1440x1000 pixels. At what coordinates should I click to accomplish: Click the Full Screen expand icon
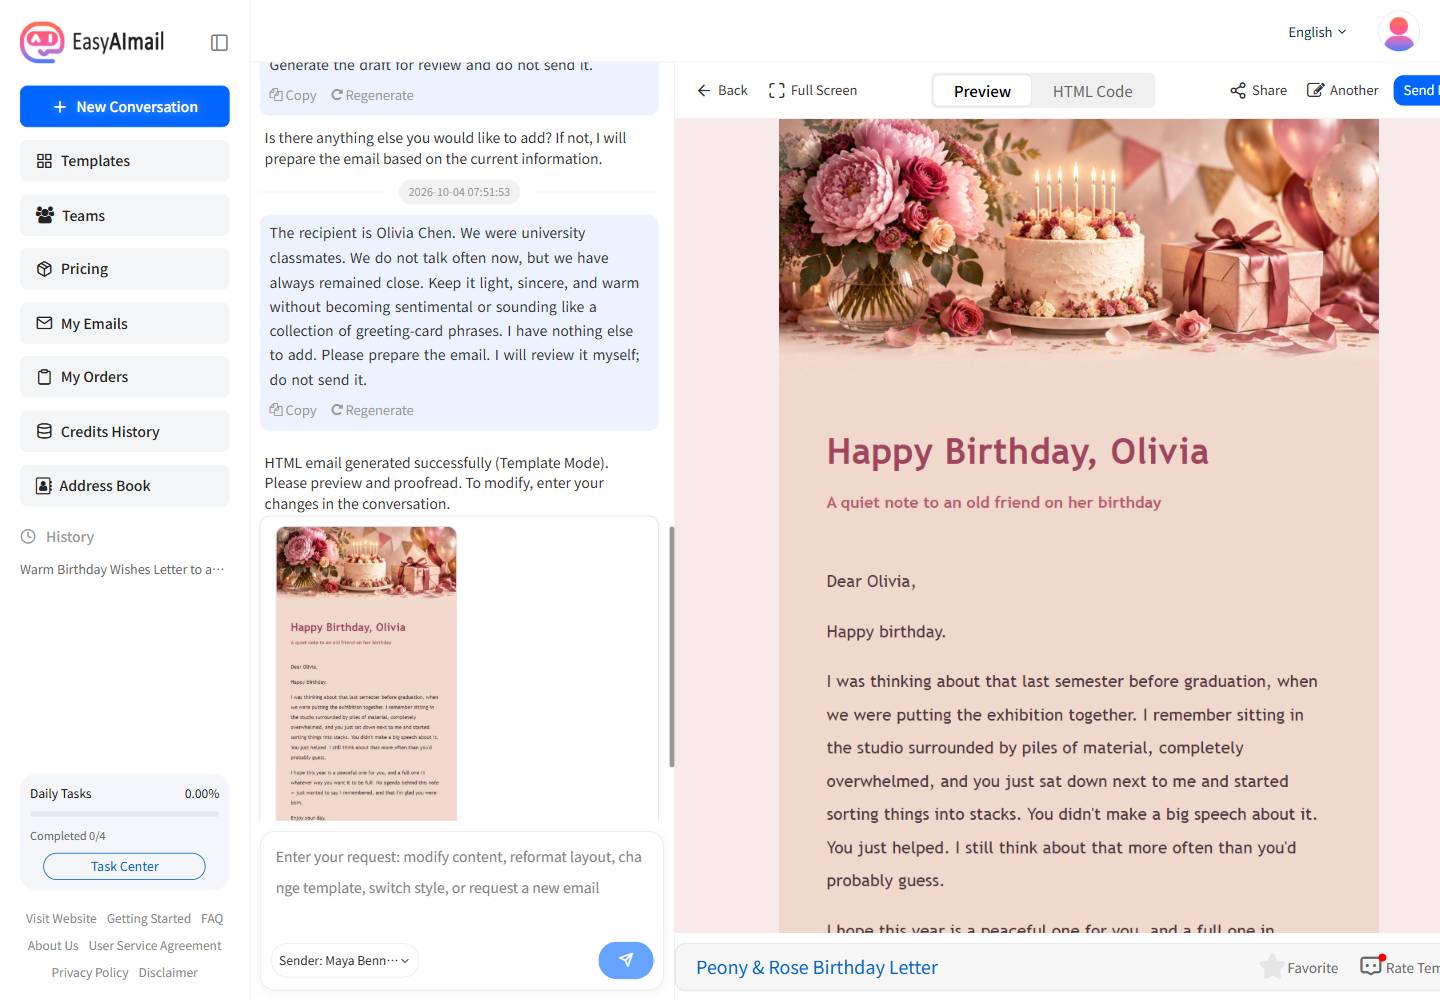coord(776,90)
